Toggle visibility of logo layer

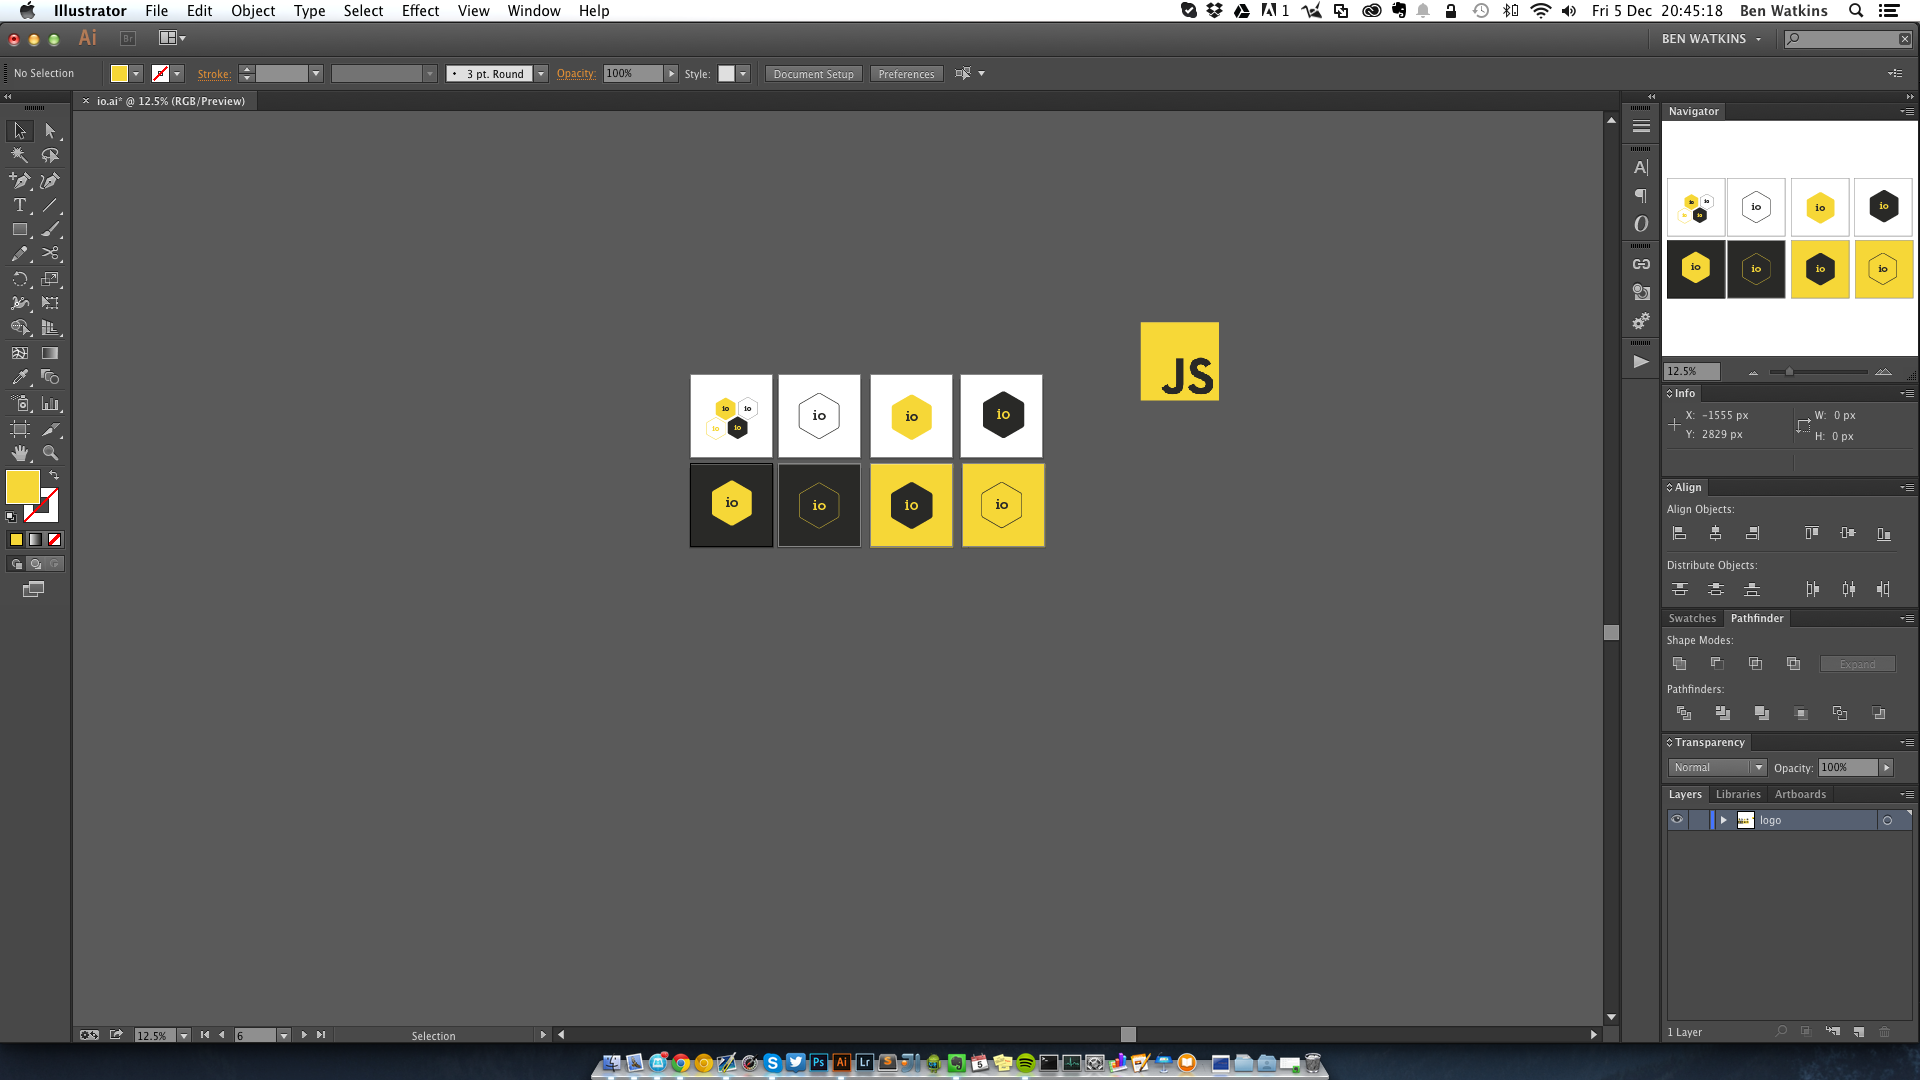click(1677, 820)
